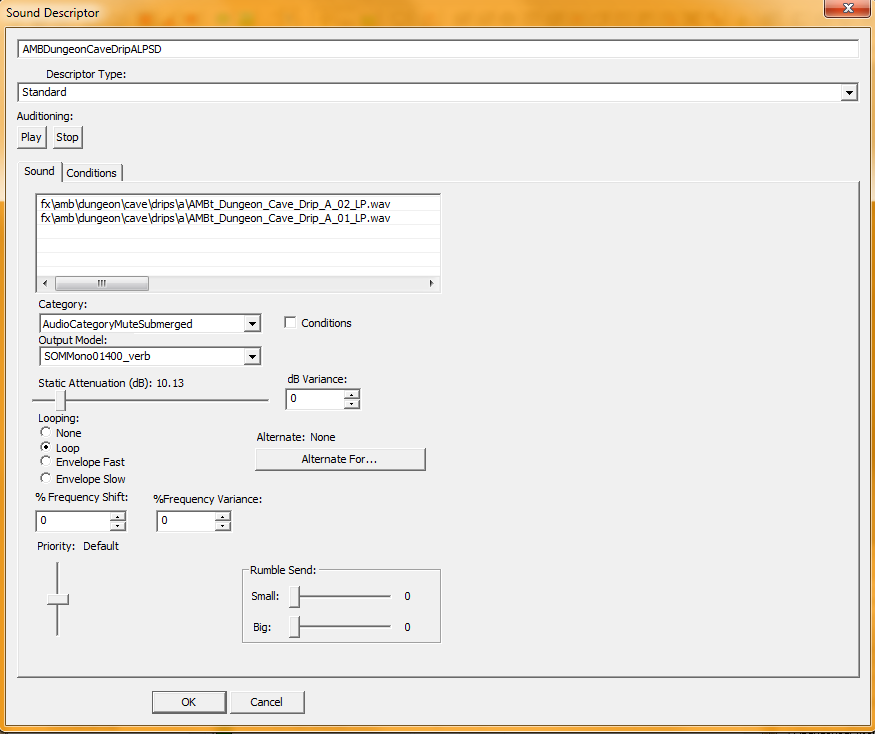Open the Category dropdown AudioCategoryMuteSubmerged
Screen dimensions: 875x734
point(252,324)
